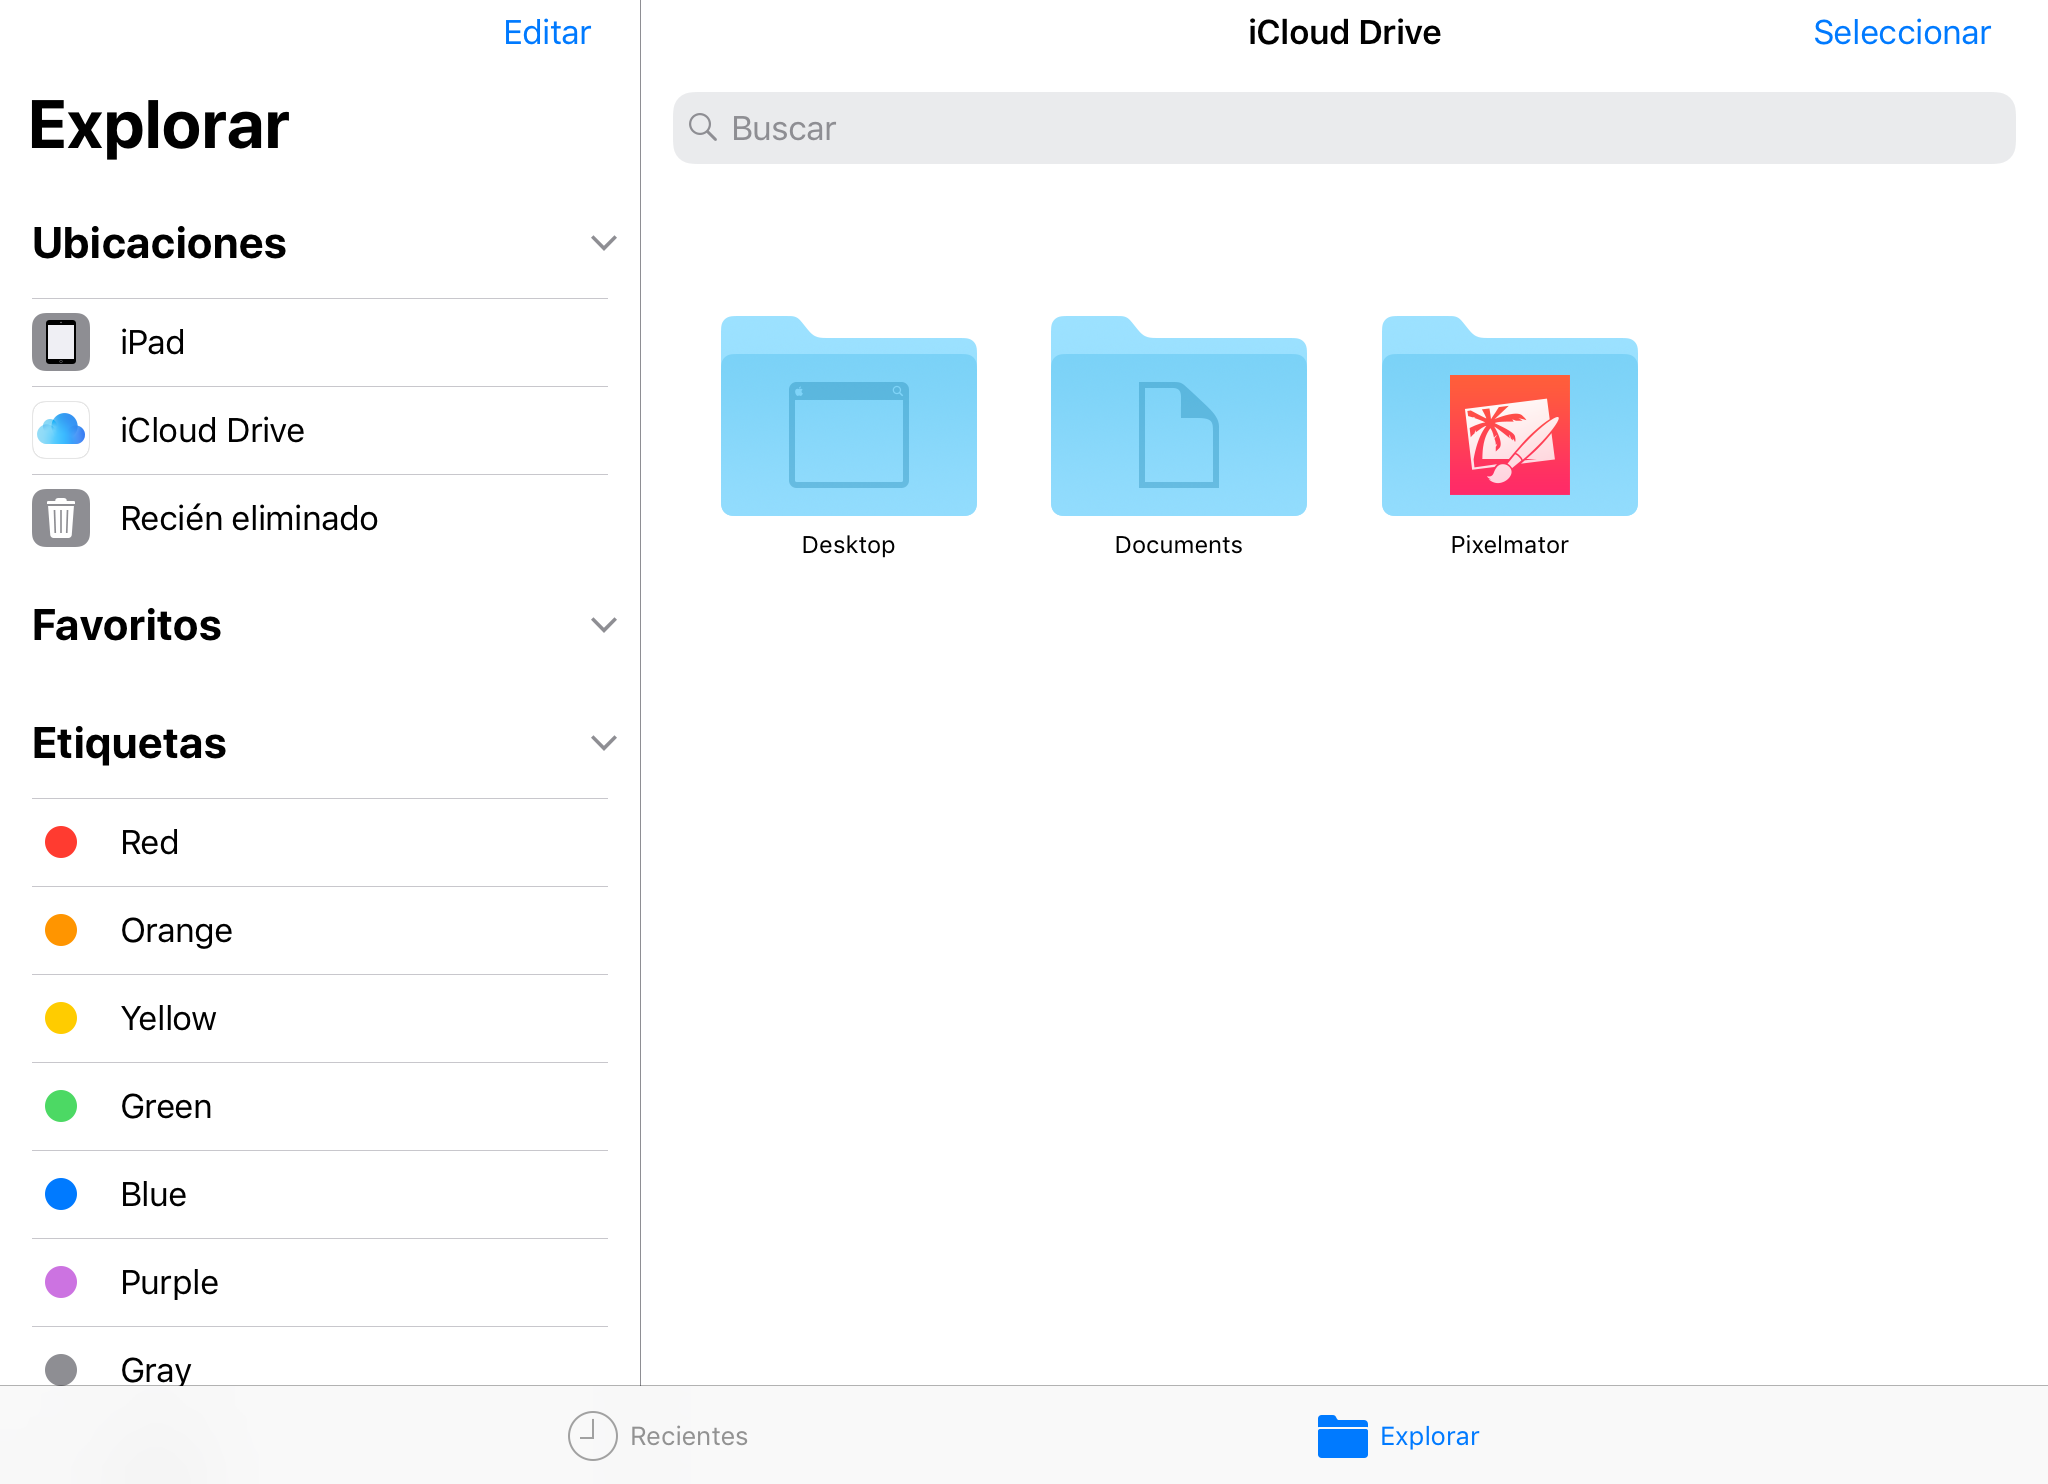Image resolution: width=2048 pixels, height=1484 pixels.
Task: Select the Red tag color dot
Action: click(x=61, y=842)
